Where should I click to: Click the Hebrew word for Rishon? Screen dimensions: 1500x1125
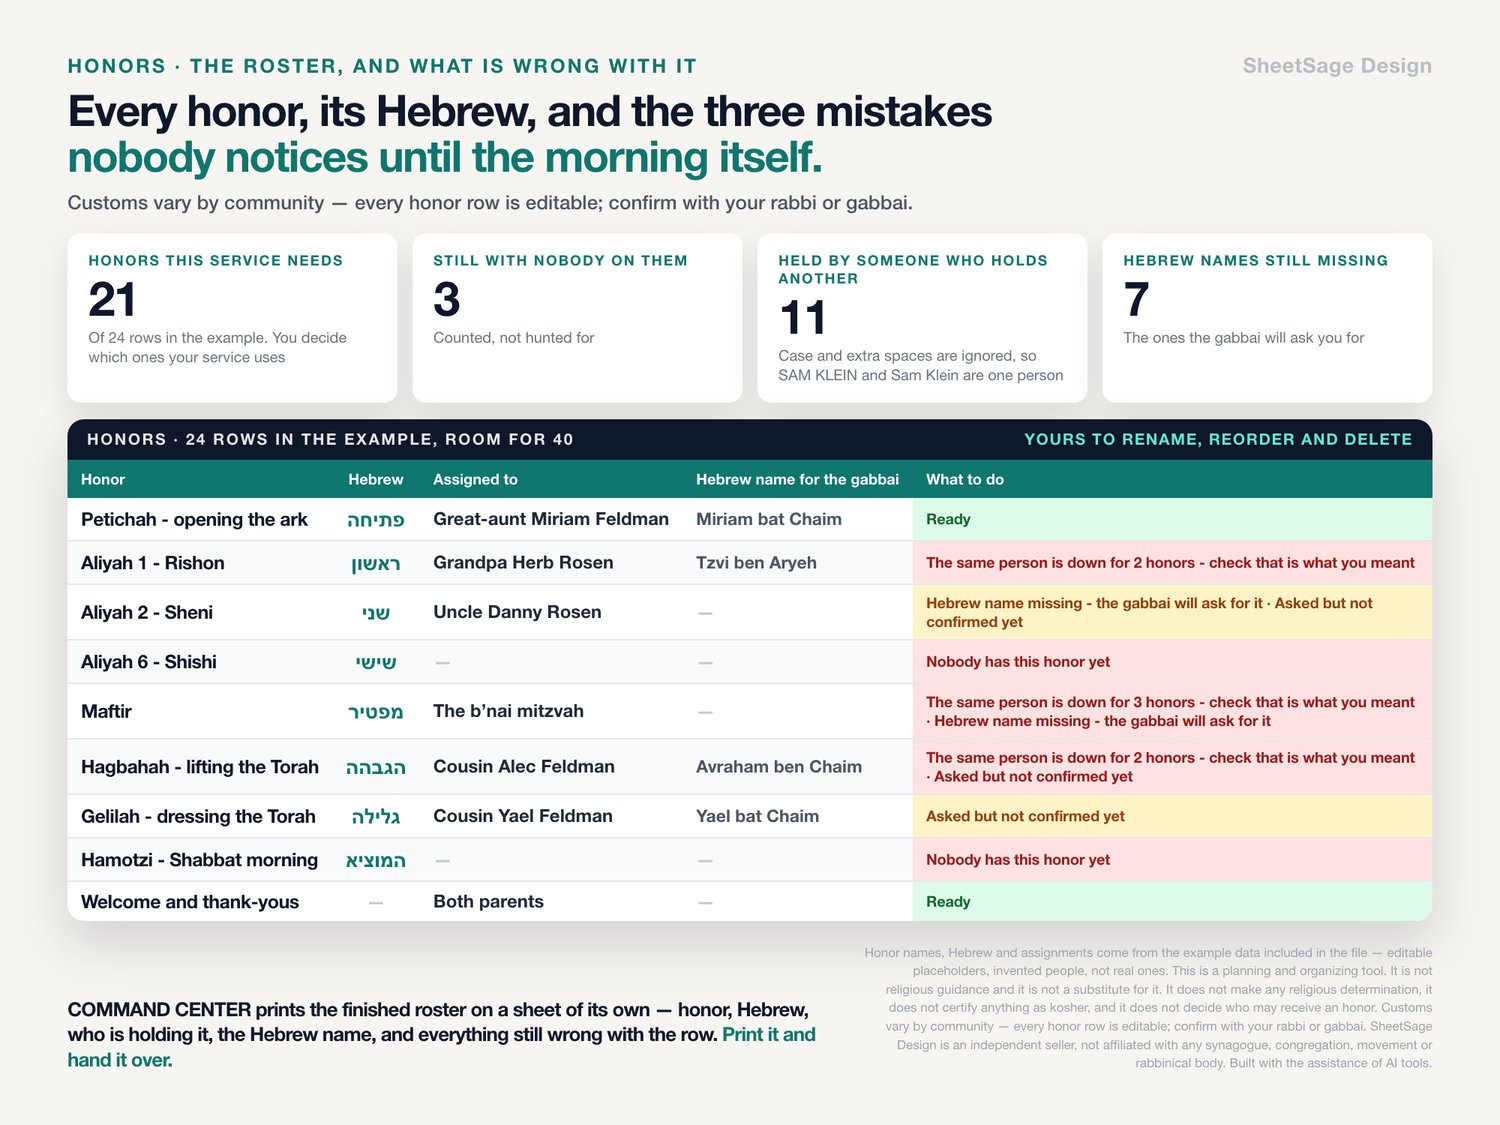(376, 563)
